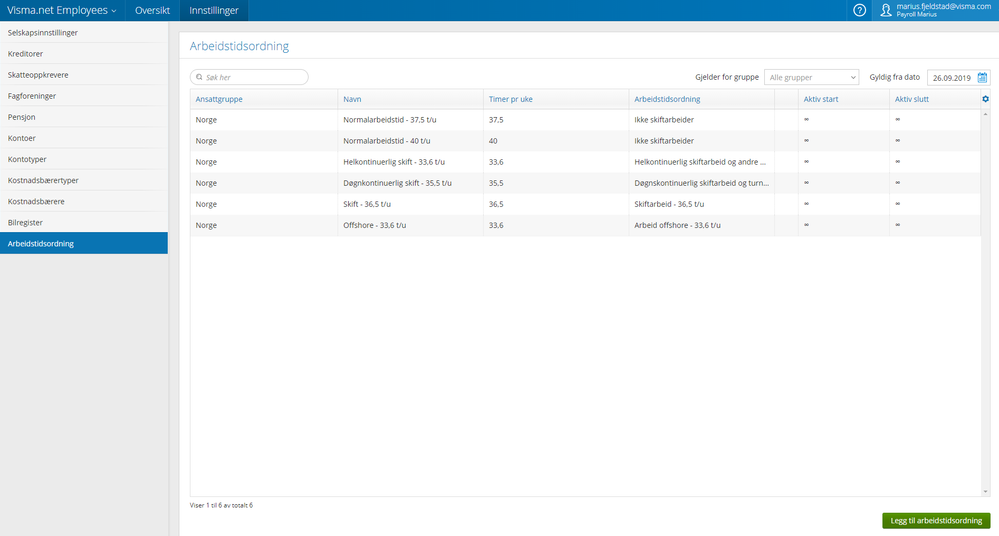Click Legg til arbeidstidsordning button
This screenshot has width=999, height=536.
click(x=936, y=521)
